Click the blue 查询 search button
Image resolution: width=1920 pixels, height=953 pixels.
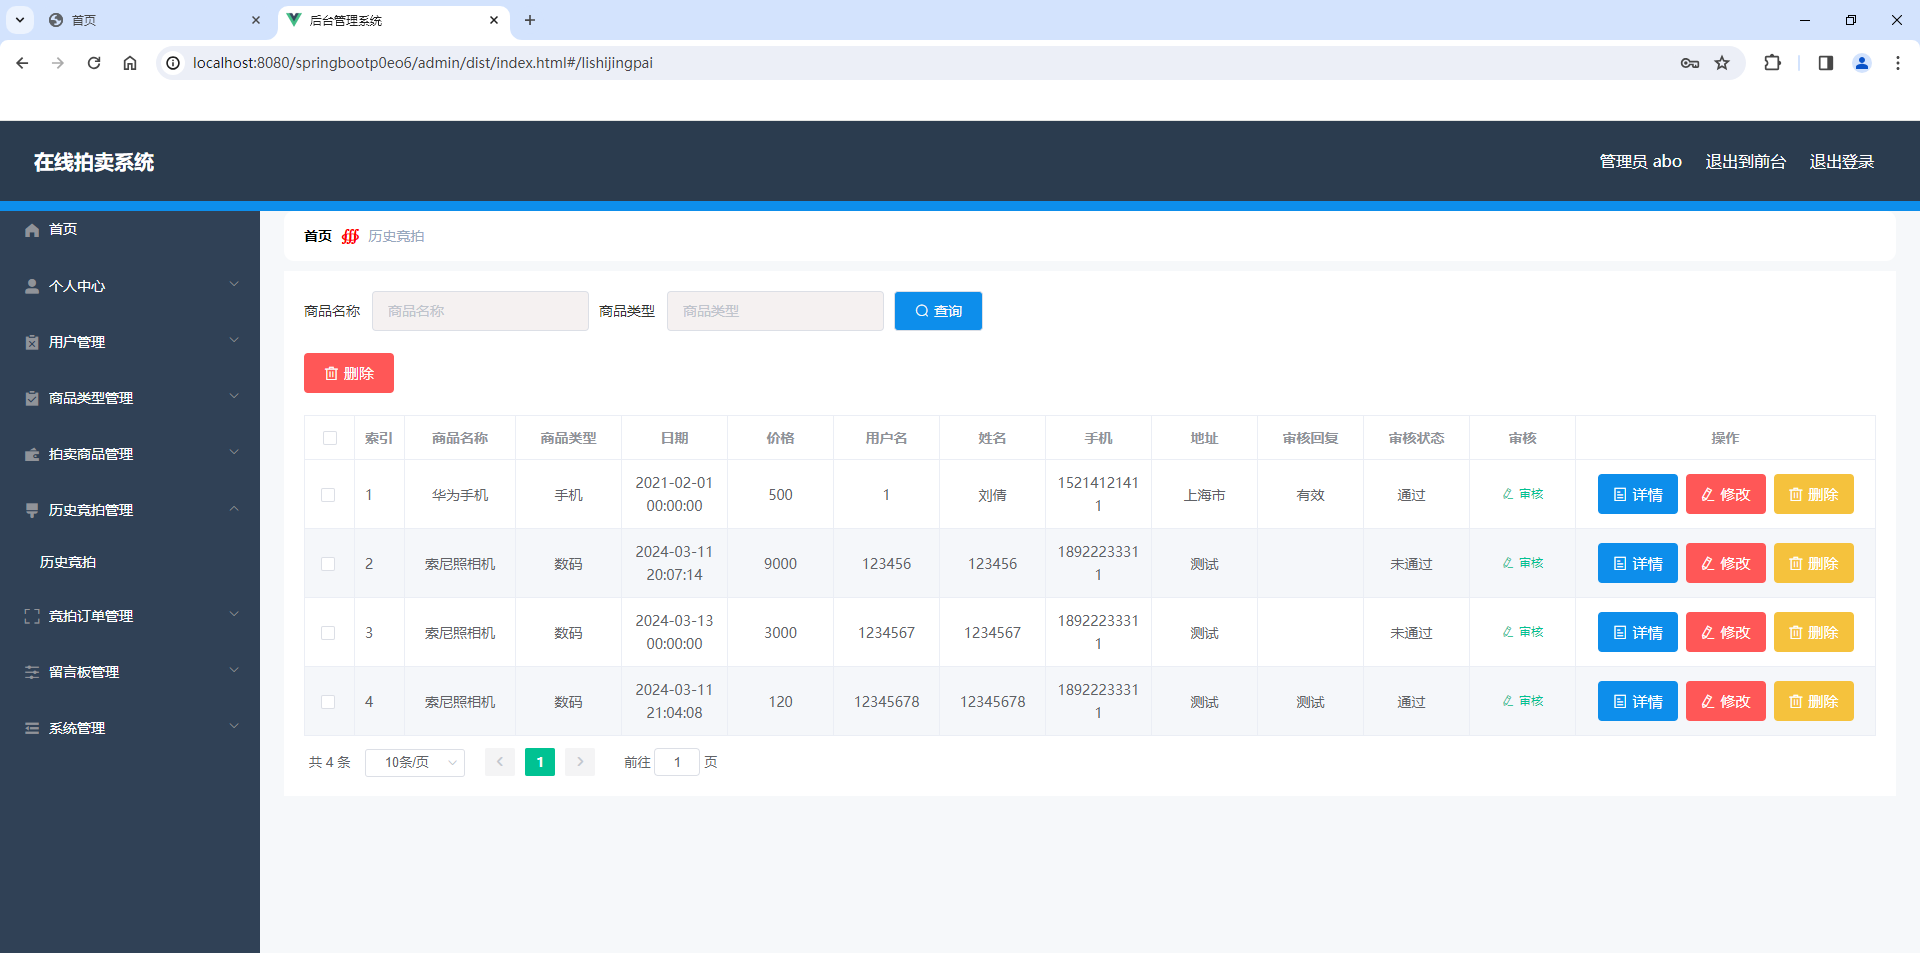click(x=938, y=311)
